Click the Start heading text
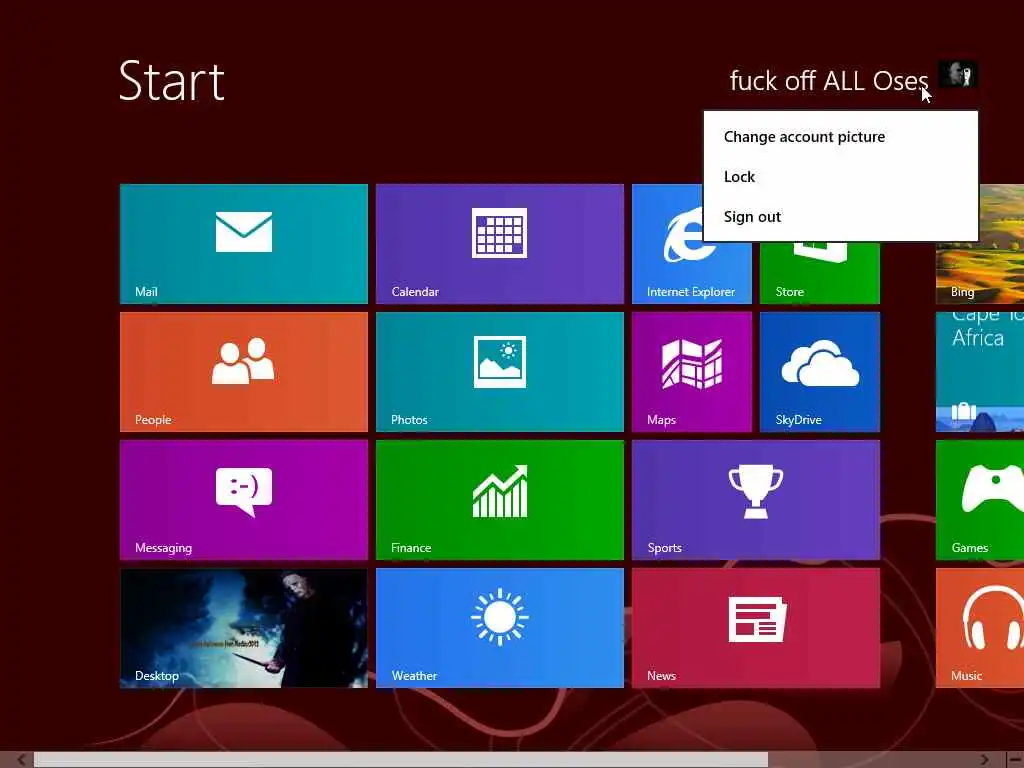This screenshot has width=1024, height=768. [x=172, y=81]
